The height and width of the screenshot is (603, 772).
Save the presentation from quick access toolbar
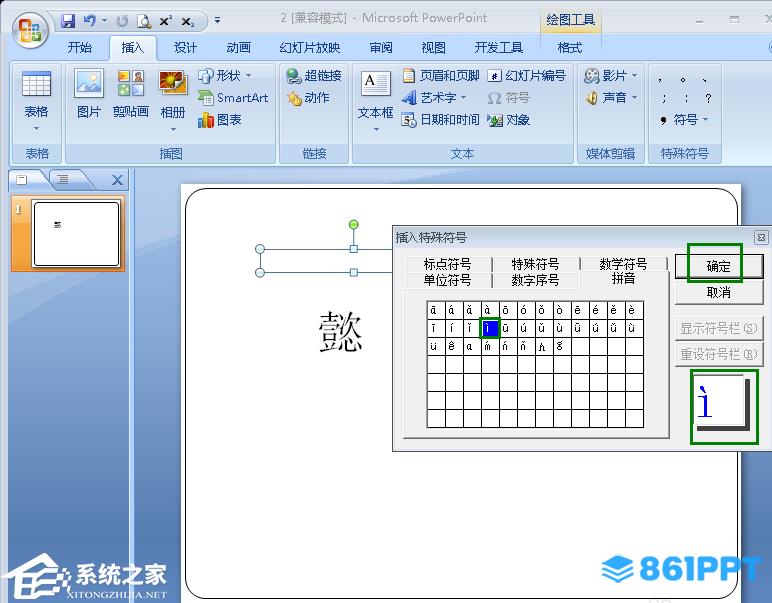coord(68,21)
